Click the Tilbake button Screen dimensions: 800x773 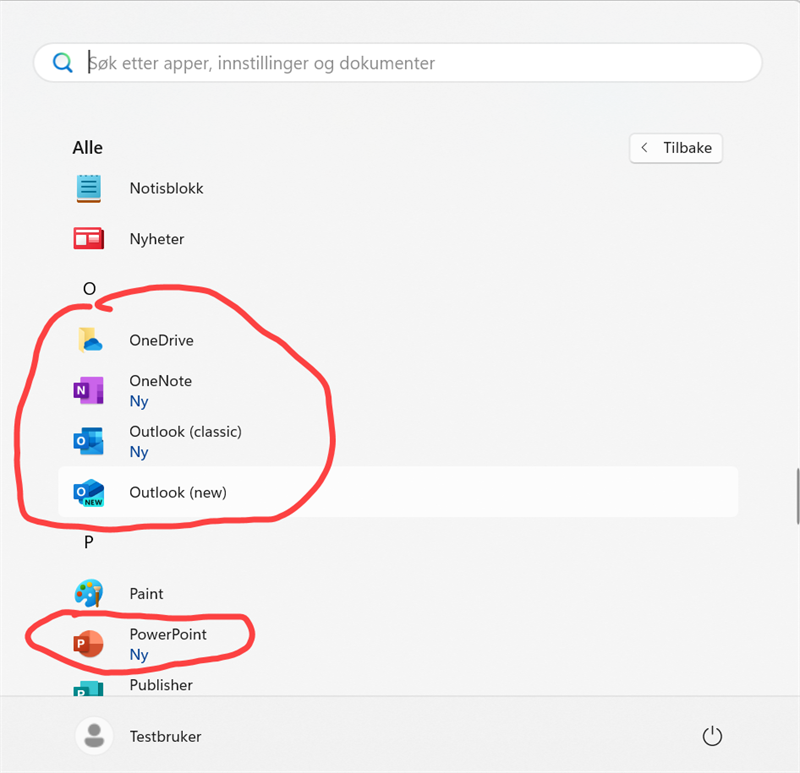pyautogui.click(x=676, y=148)
